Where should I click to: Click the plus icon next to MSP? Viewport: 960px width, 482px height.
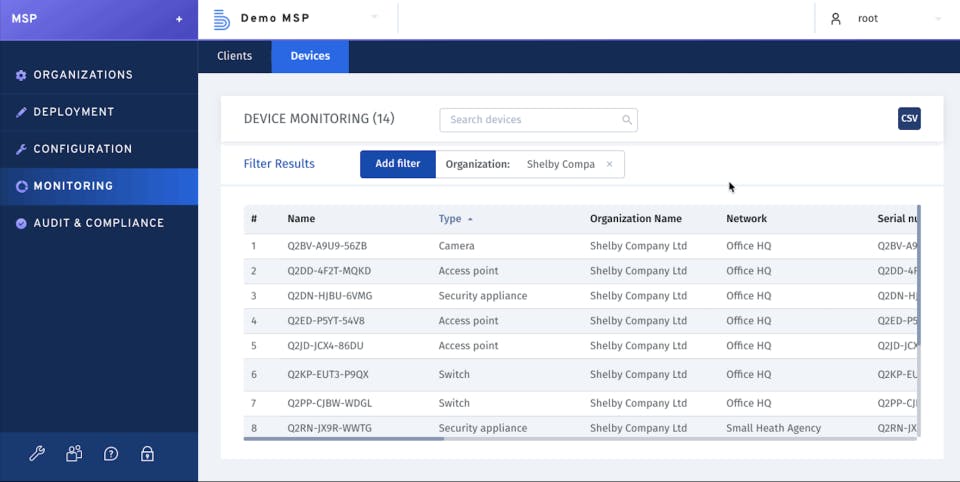pyautogui.click(x=179, y=19)
